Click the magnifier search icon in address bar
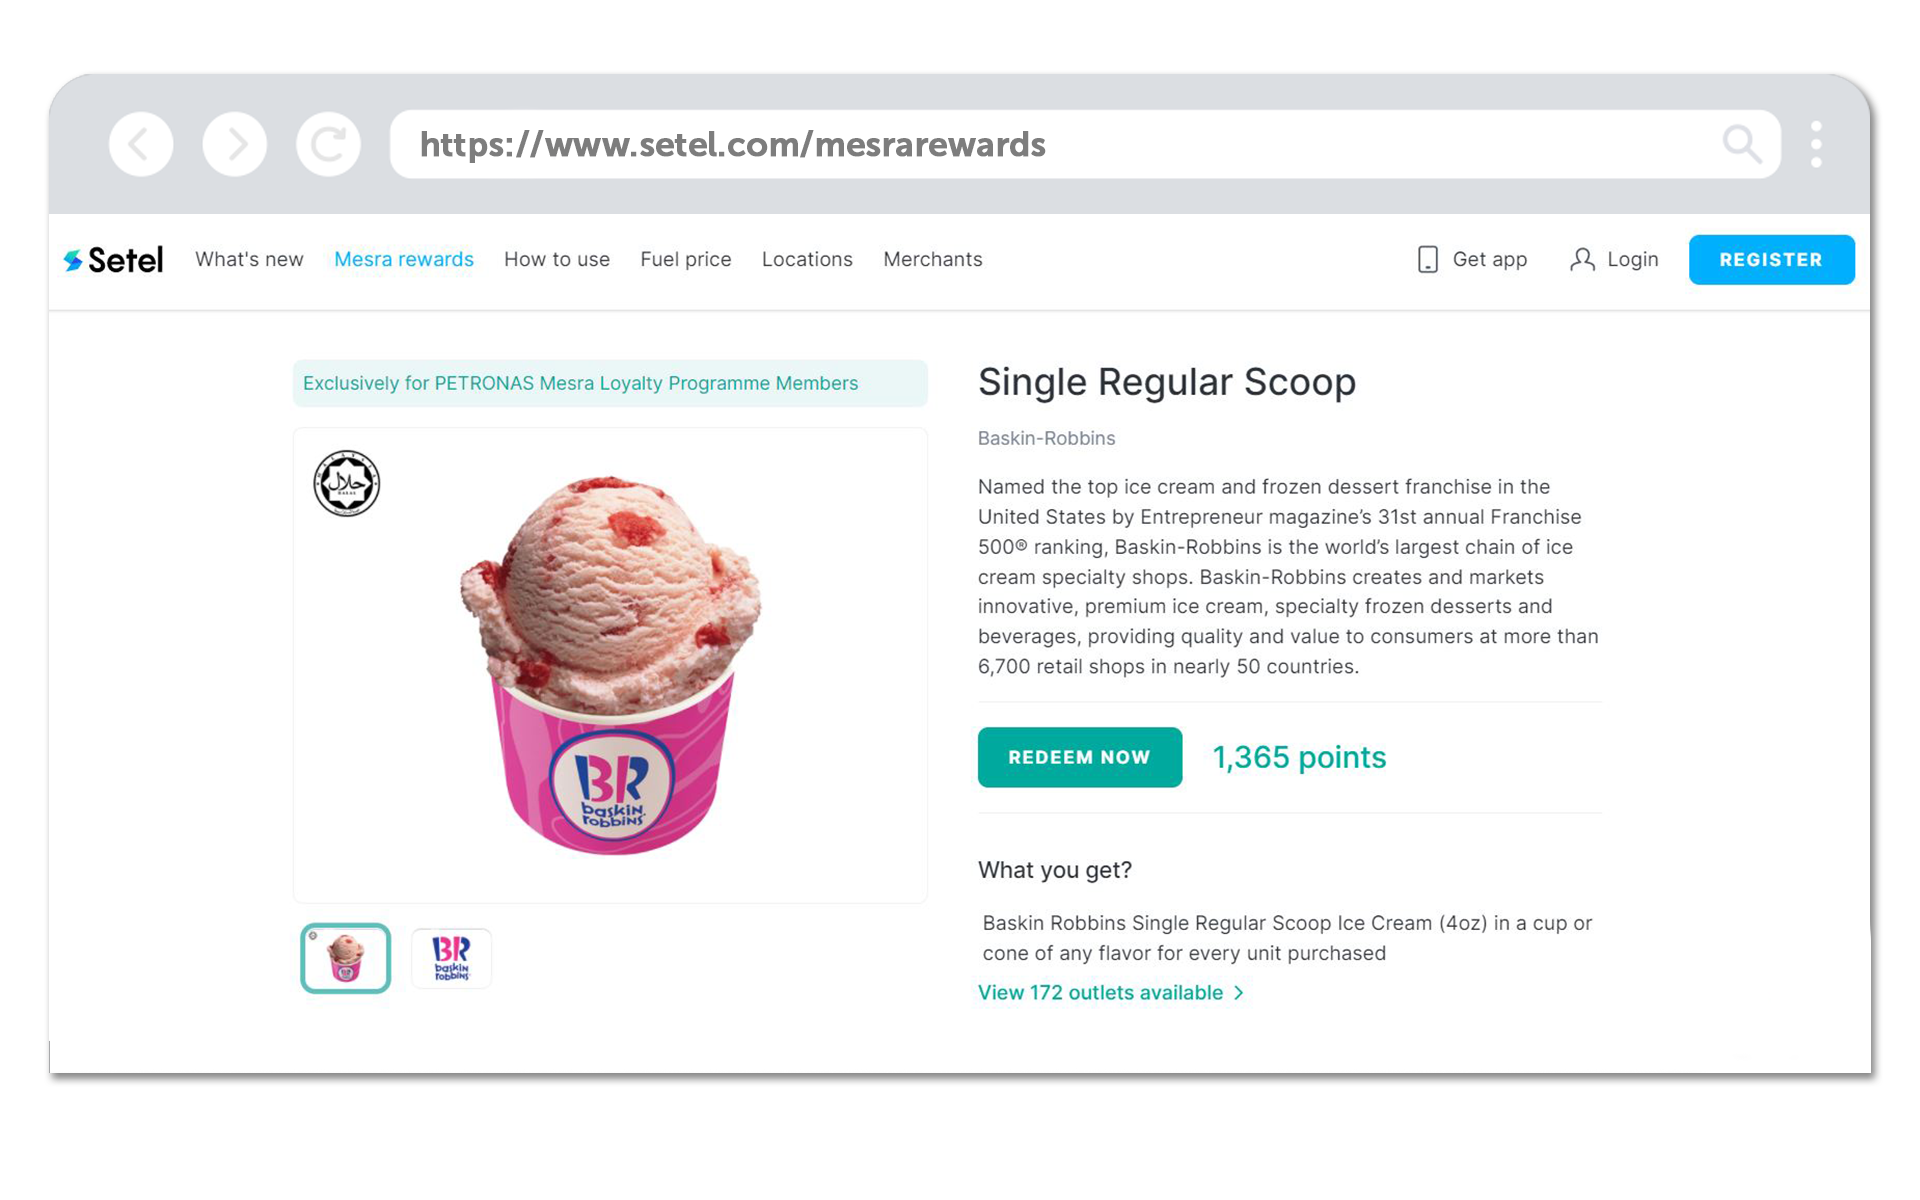Screen dimensions: 1920x1200 (x=1742, y=144)
